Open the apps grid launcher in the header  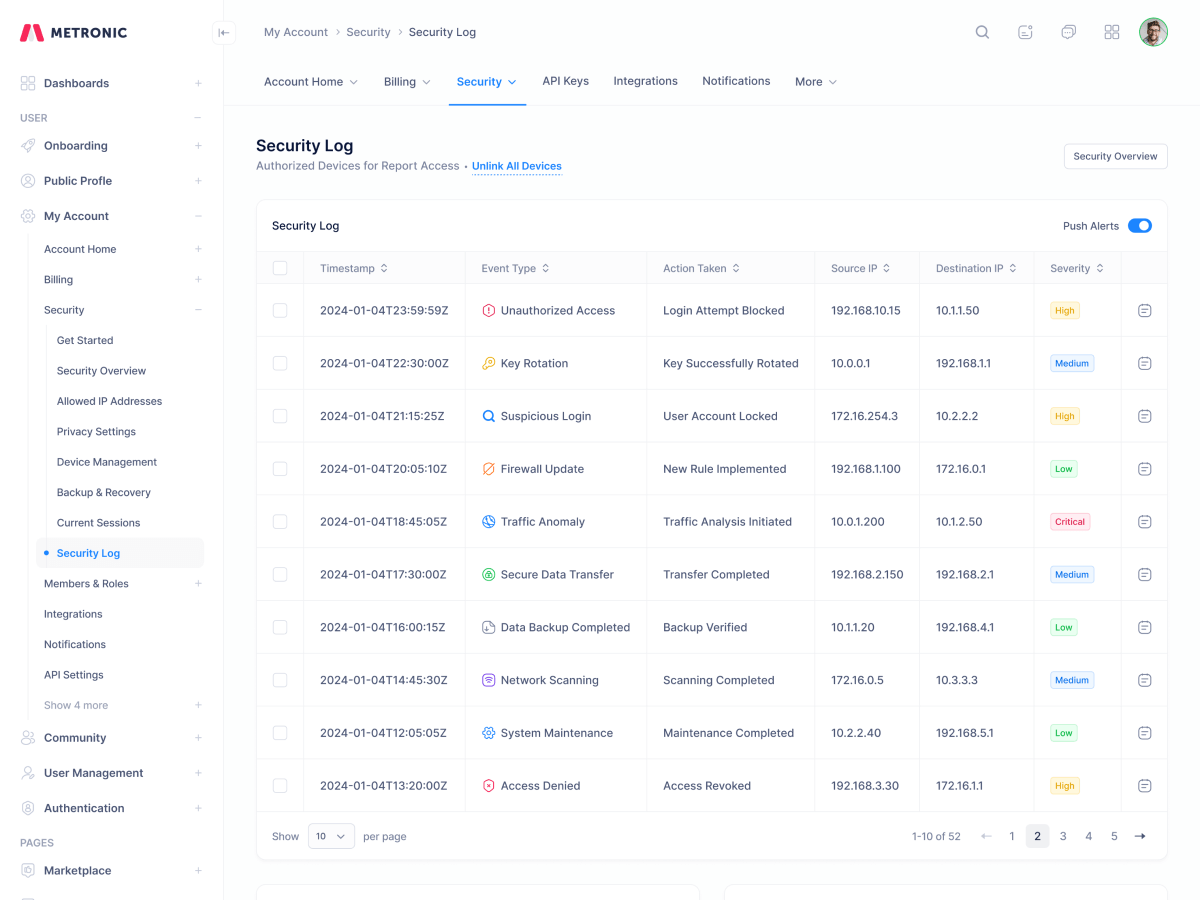pos(1111,31)
